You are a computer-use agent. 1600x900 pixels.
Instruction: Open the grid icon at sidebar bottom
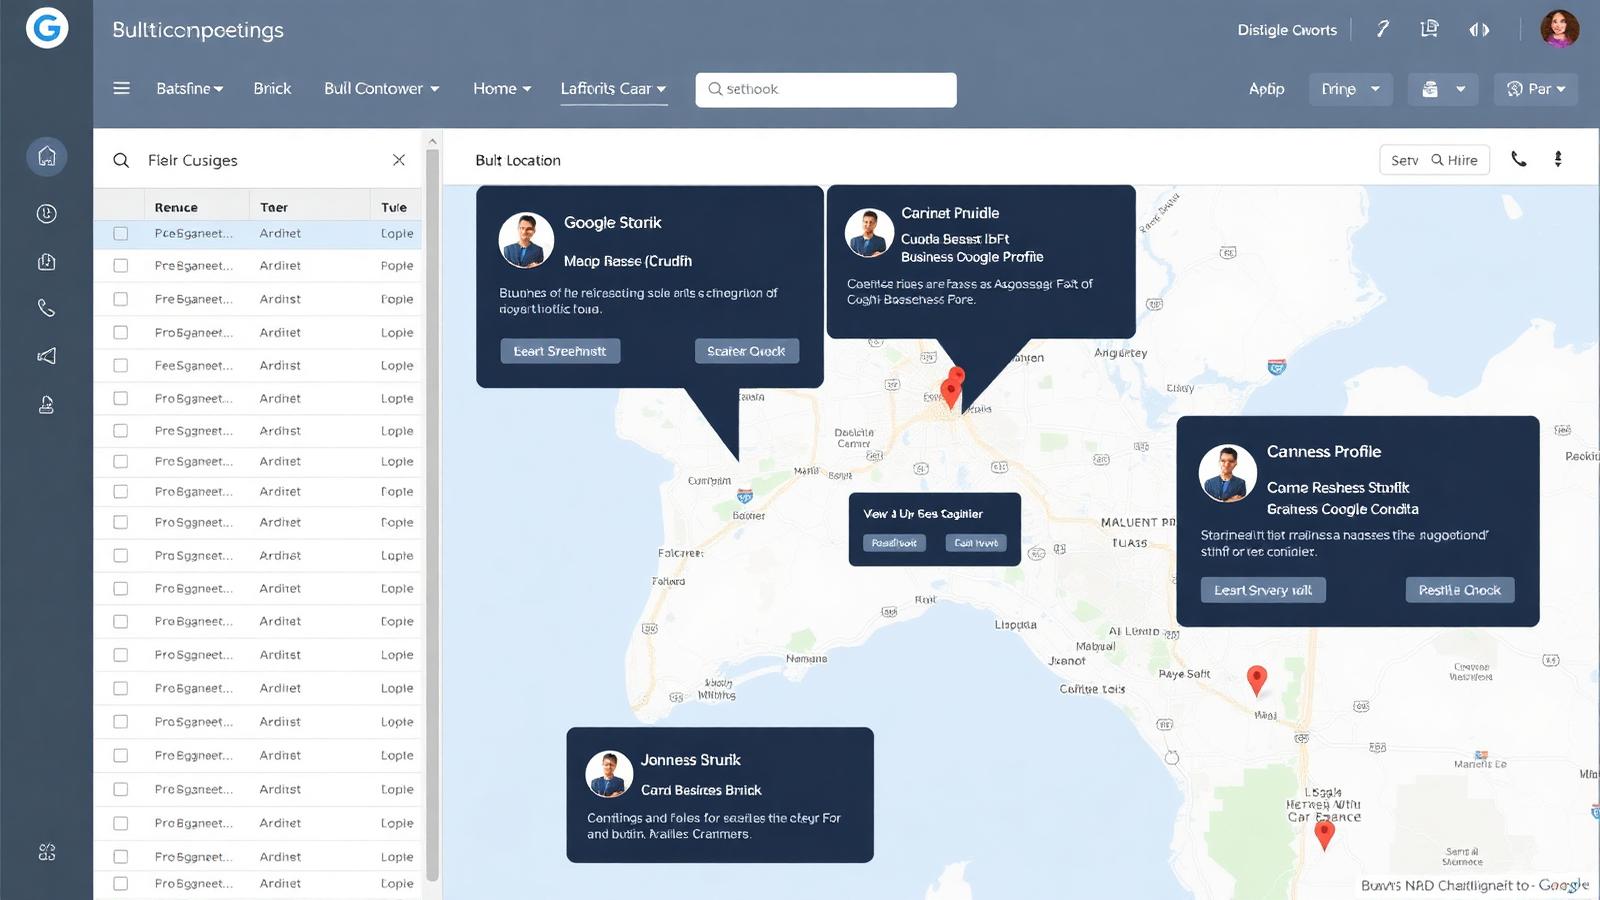click(x=47, y=852)
